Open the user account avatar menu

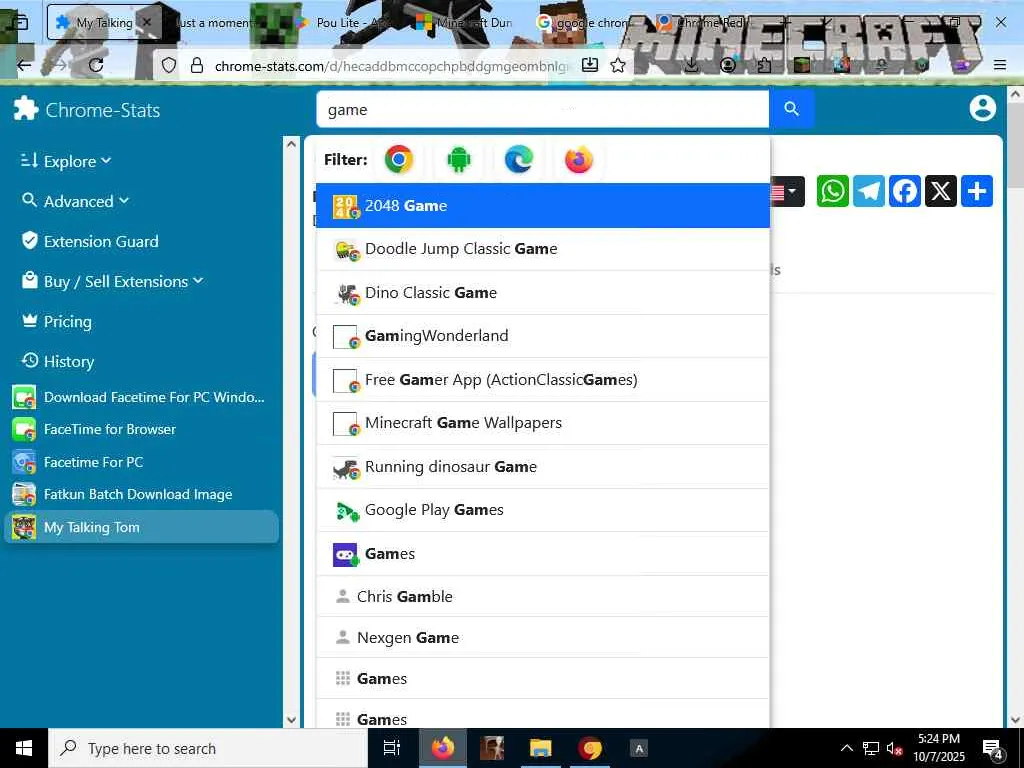(982, 108)
